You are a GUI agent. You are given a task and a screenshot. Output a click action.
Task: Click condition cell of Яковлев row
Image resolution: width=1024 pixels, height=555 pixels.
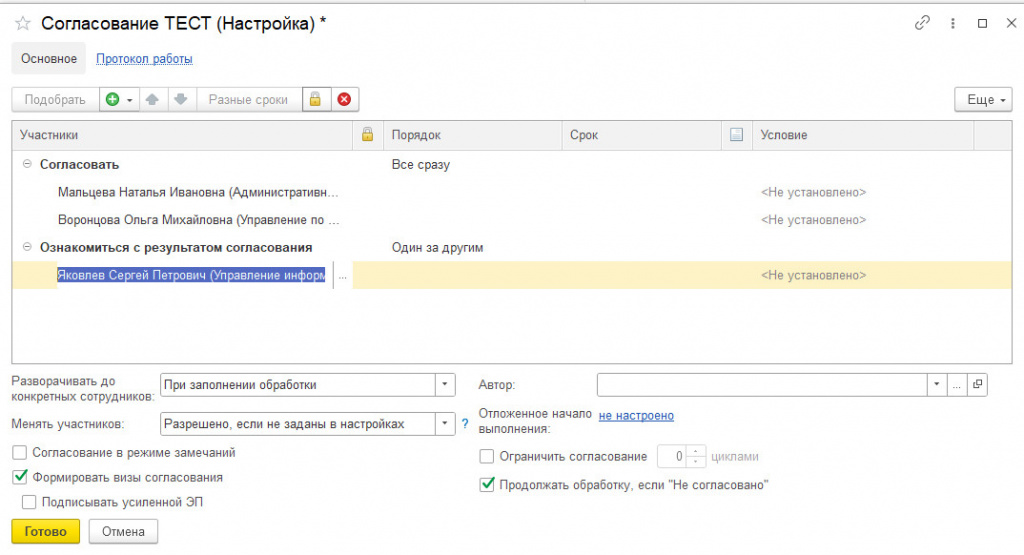tap(814, 276)
